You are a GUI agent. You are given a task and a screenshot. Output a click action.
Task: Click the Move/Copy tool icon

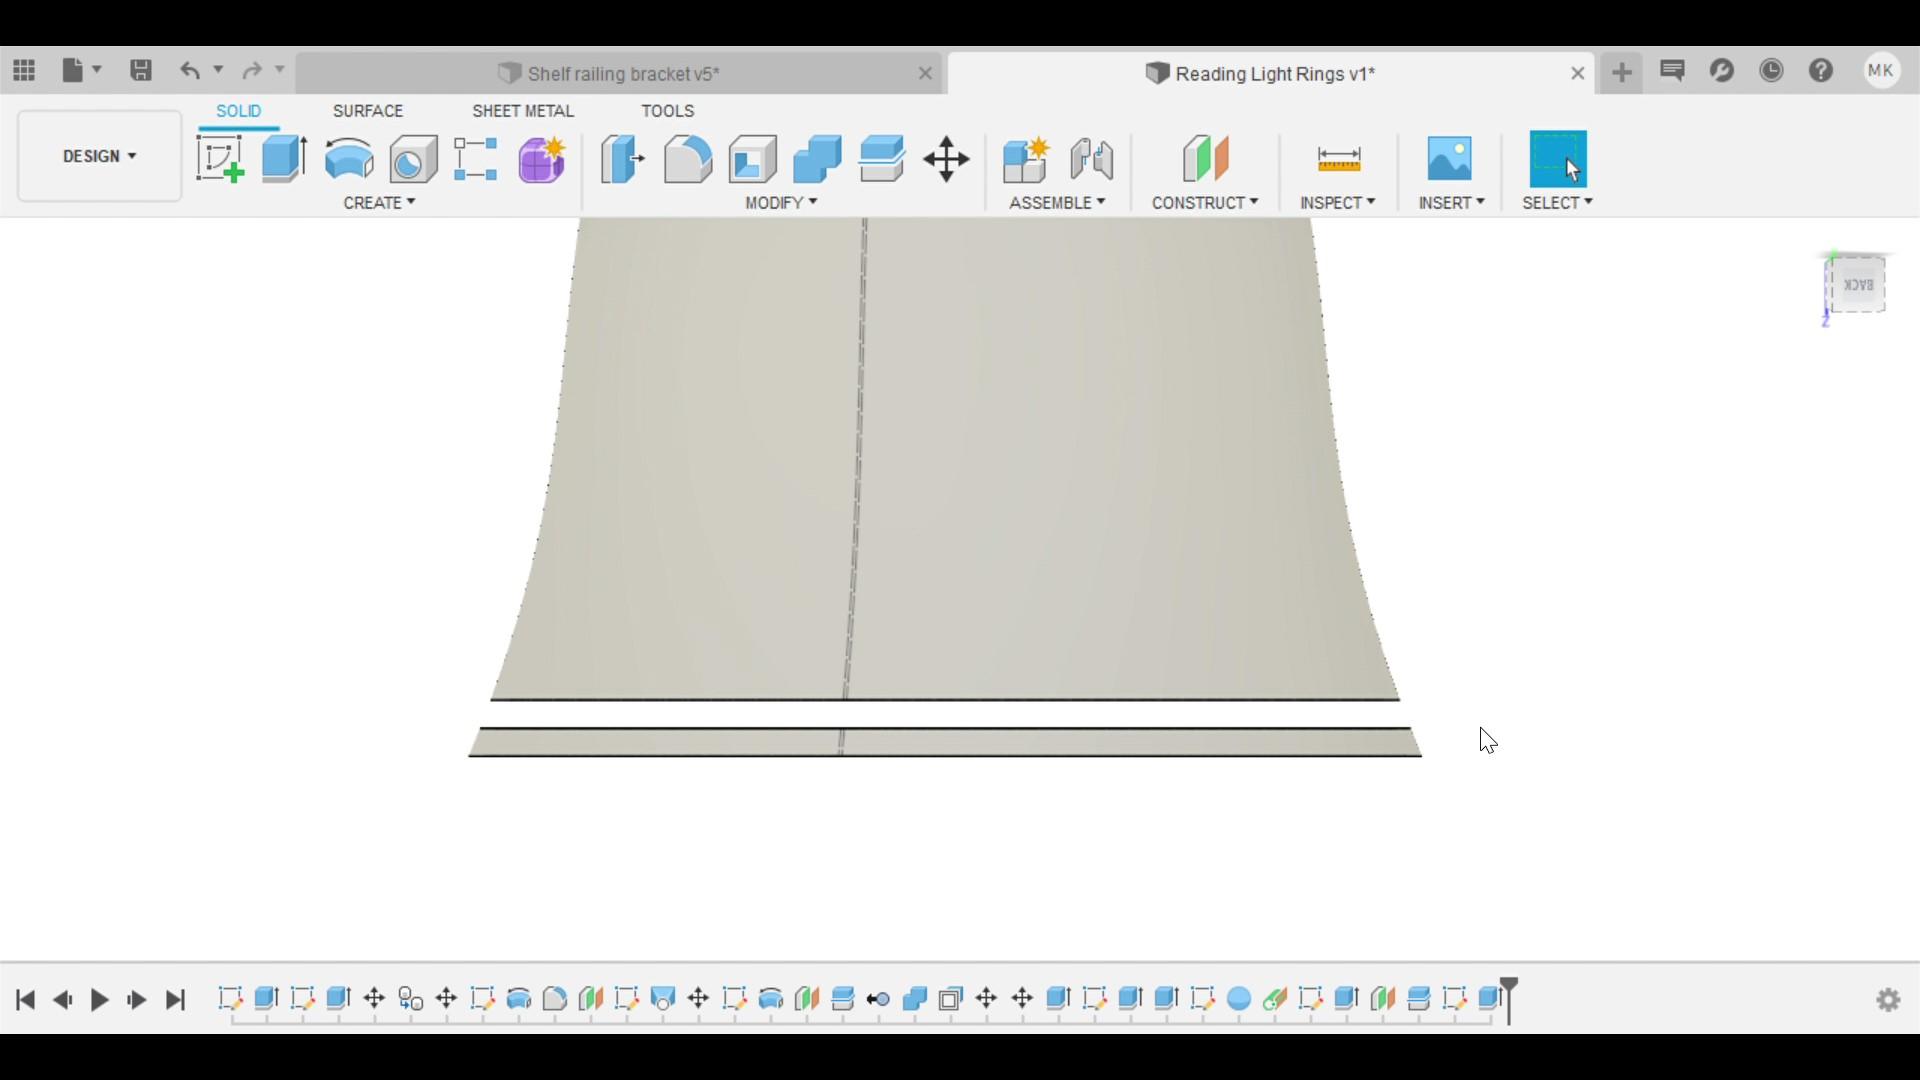(947, 158)
